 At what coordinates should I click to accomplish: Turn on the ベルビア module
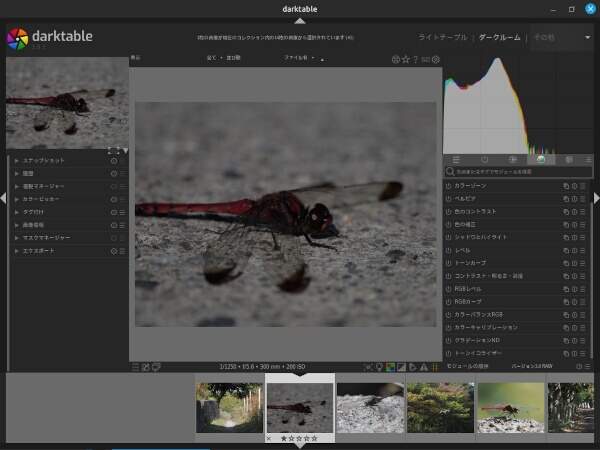(x=448, y=199)
